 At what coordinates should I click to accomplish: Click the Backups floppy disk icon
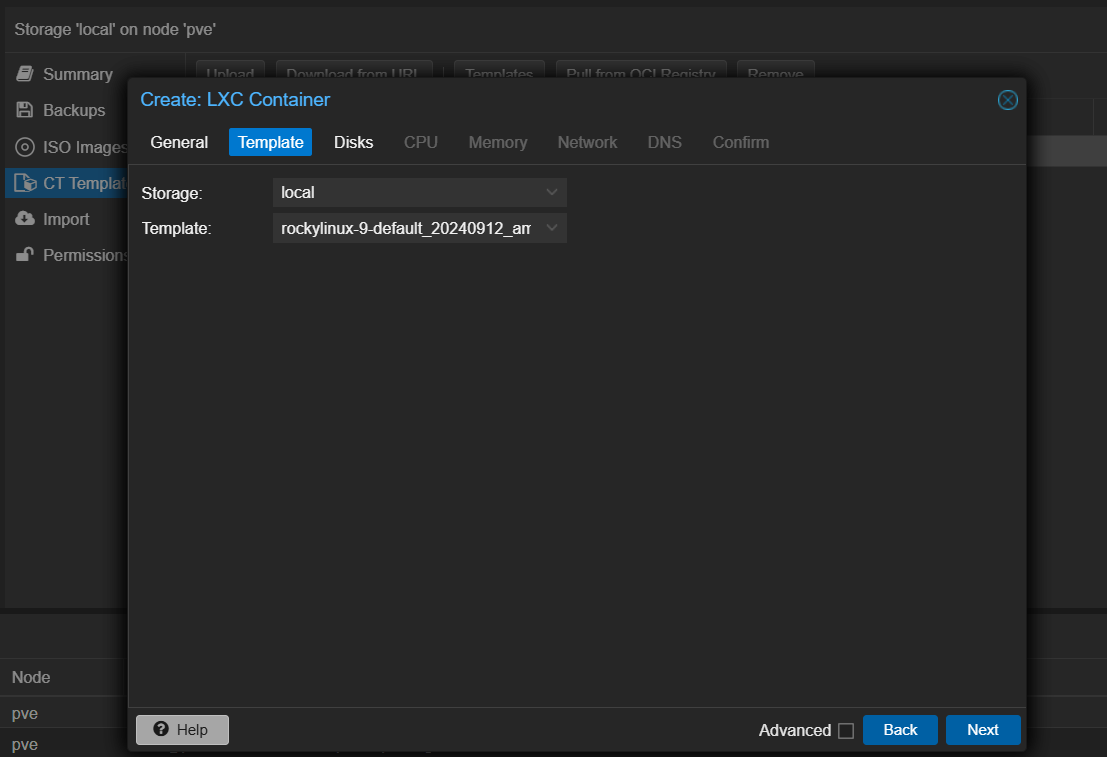point(25,109)
